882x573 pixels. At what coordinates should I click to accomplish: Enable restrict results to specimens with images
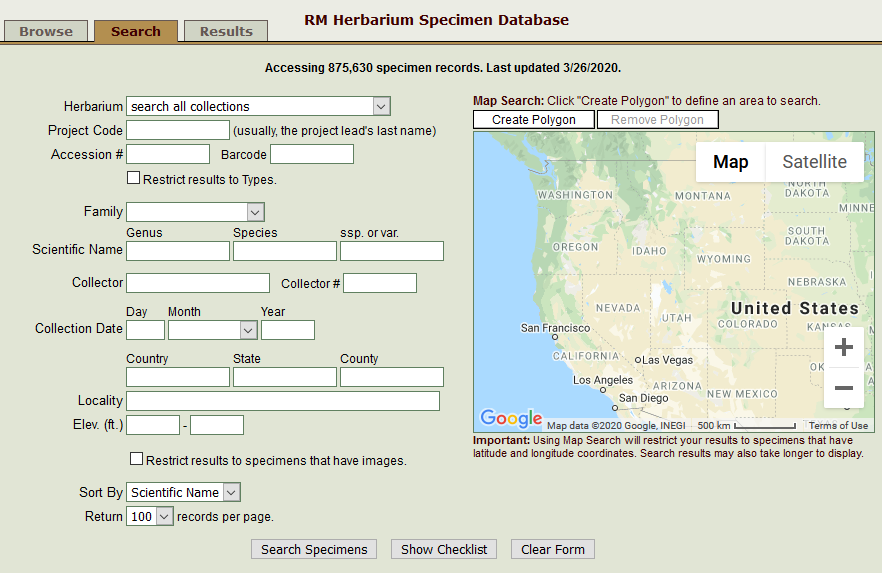pyautogui.click(x=137, y=459)
